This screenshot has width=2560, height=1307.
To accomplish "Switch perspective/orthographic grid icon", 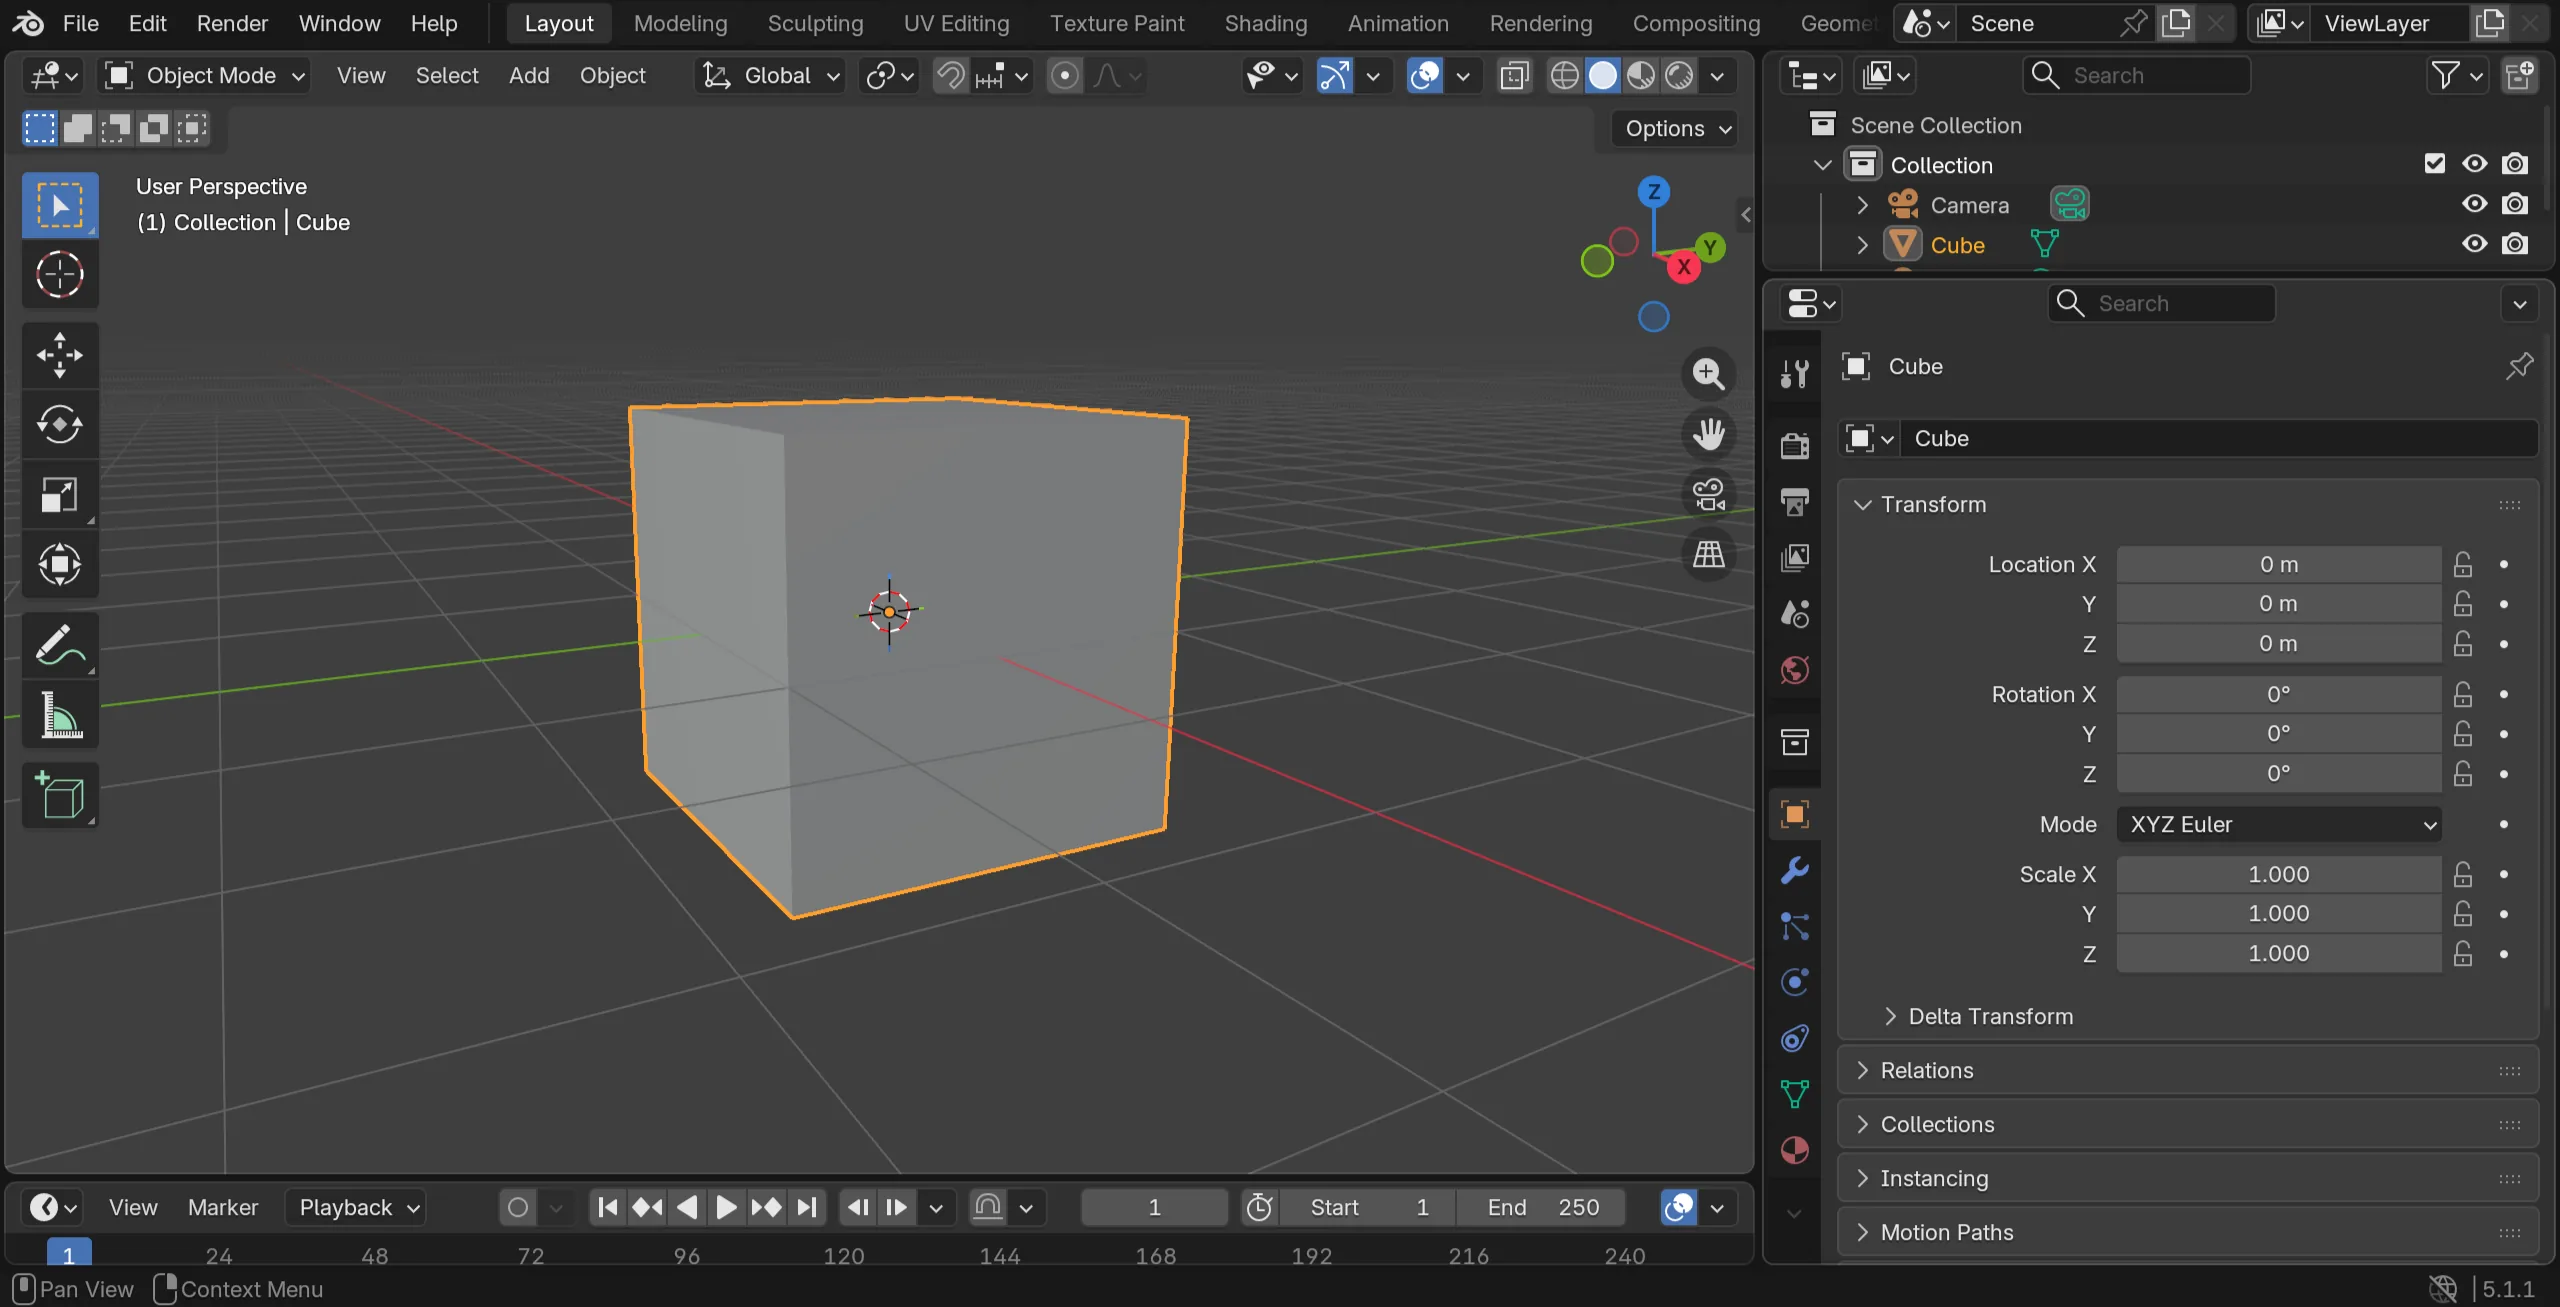I will (1708, 554).
